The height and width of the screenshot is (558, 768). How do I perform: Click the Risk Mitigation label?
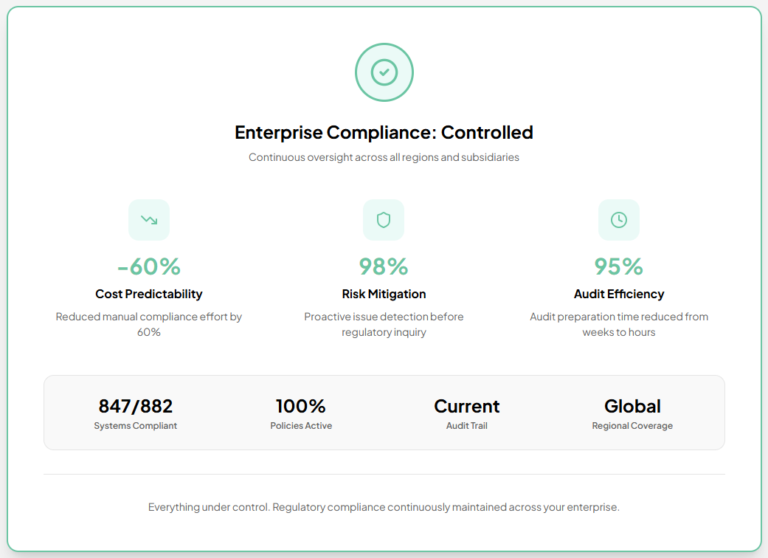pos(384,294)
